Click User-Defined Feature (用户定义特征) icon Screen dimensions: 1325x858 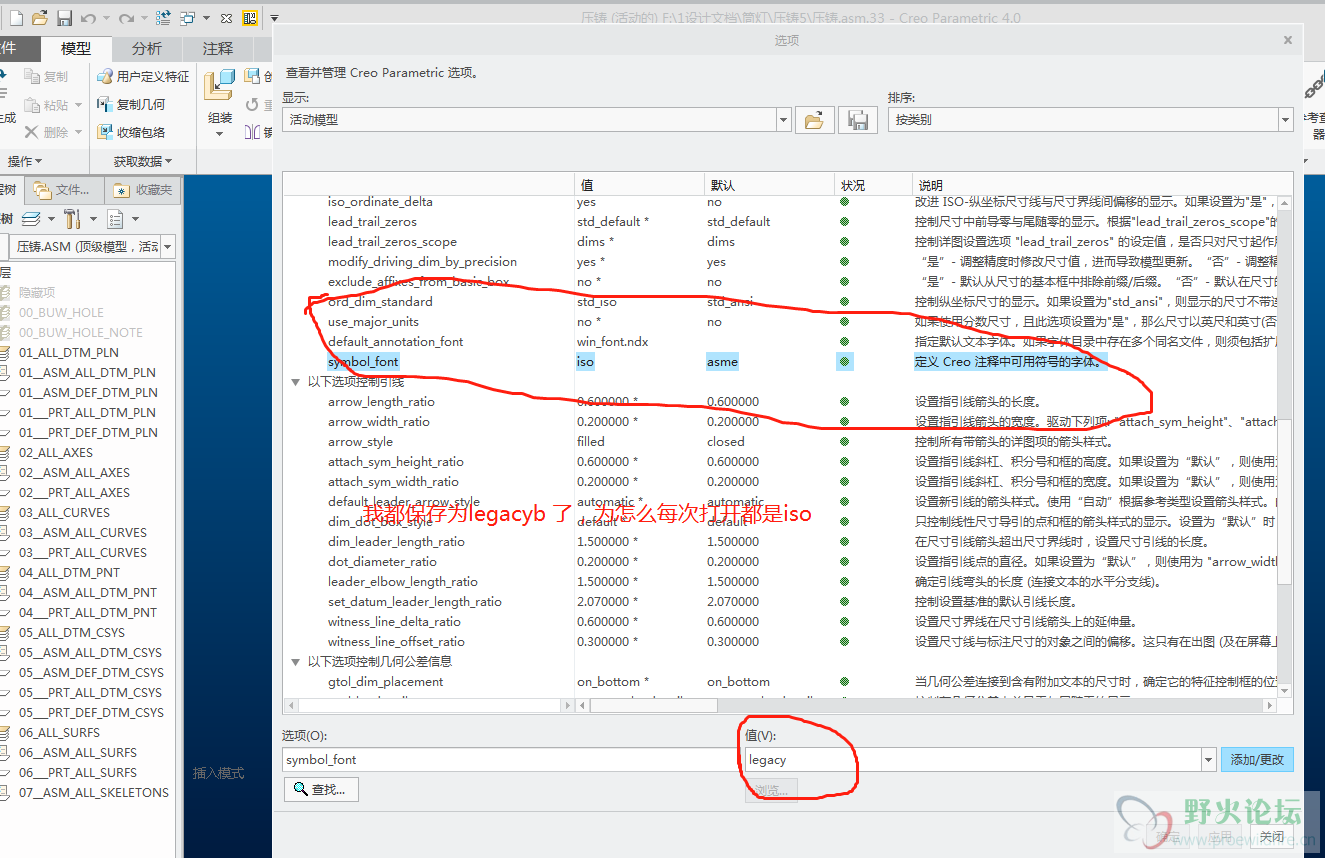[x=105, y=76]
